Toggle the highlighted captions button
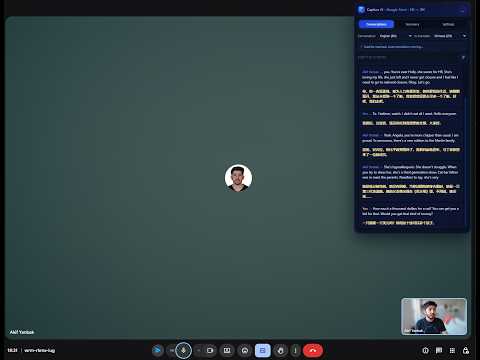This screenshot has height=360, width=480. coord(263,350)
